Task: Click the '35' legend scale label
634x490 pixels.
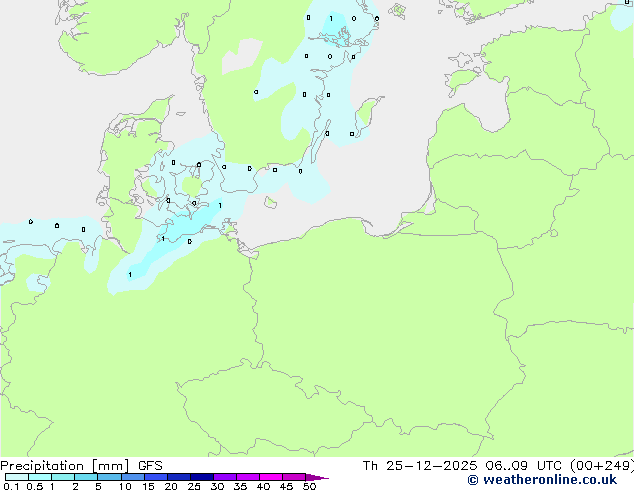Action: pyautogui.click(x=240, y=486)
